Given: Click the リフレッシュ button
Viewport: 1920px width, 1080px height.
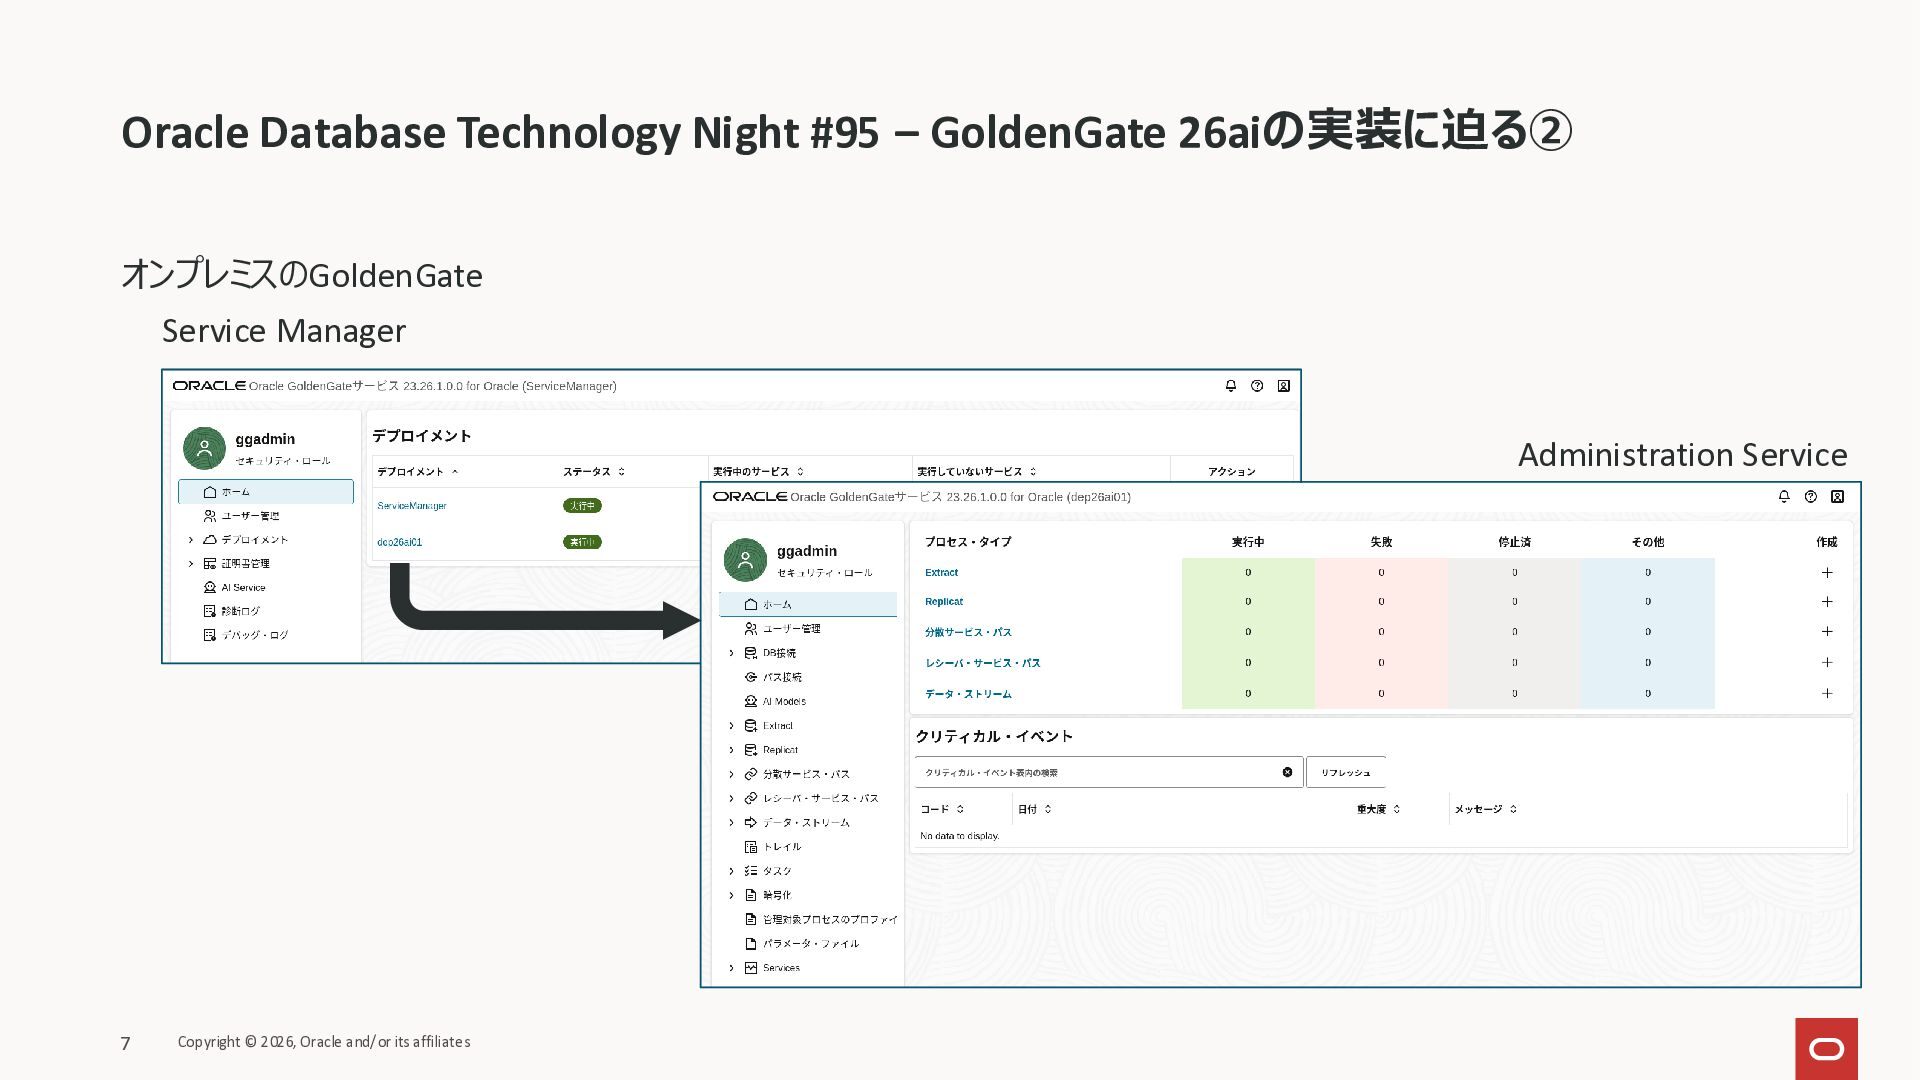Looking at the screenshot, I should pos(1345,772).
